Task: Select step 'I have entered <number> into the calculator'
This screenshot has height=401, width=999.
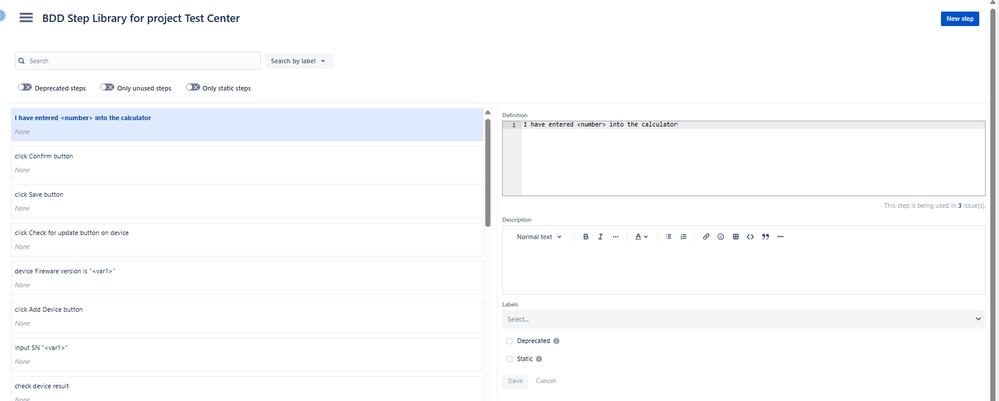Action: click(247, 125)
